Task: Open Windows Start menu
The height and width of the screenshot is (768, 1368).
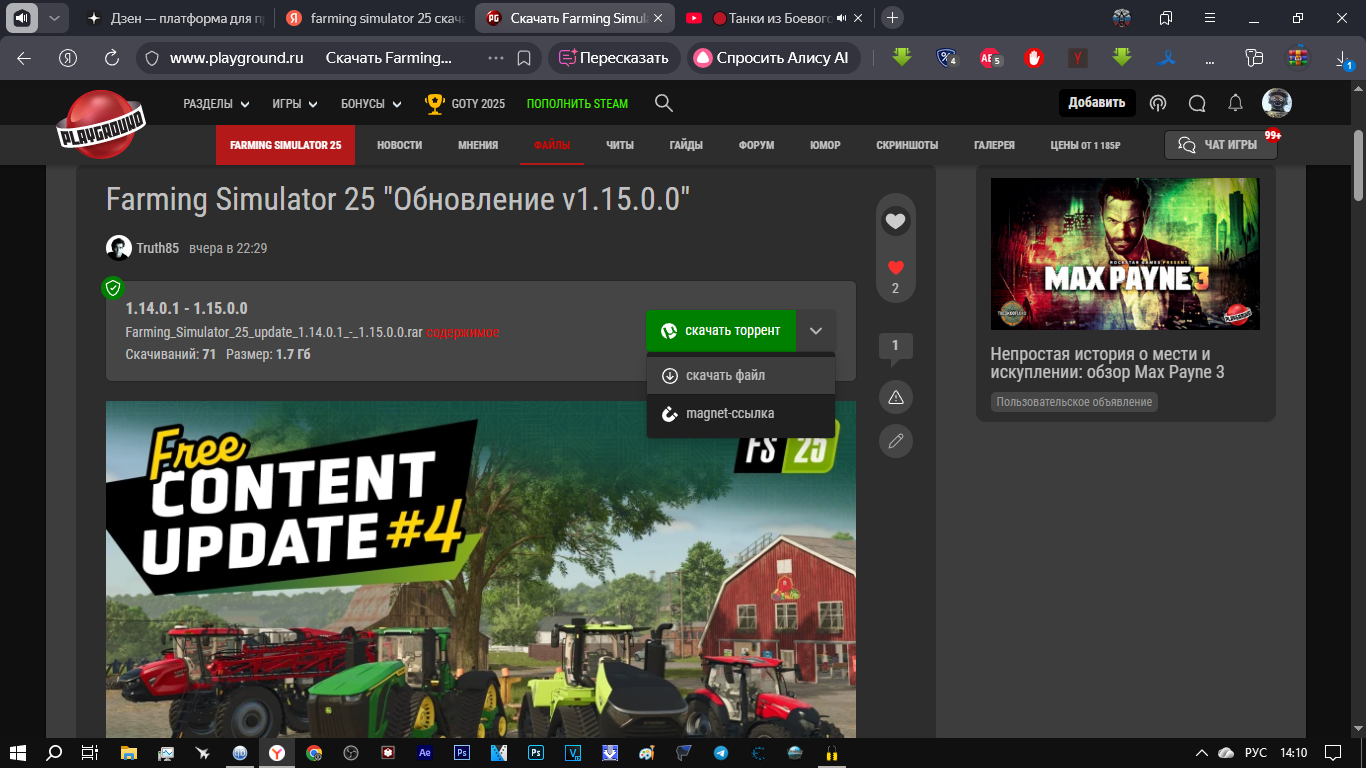Action: click(18, 752)
